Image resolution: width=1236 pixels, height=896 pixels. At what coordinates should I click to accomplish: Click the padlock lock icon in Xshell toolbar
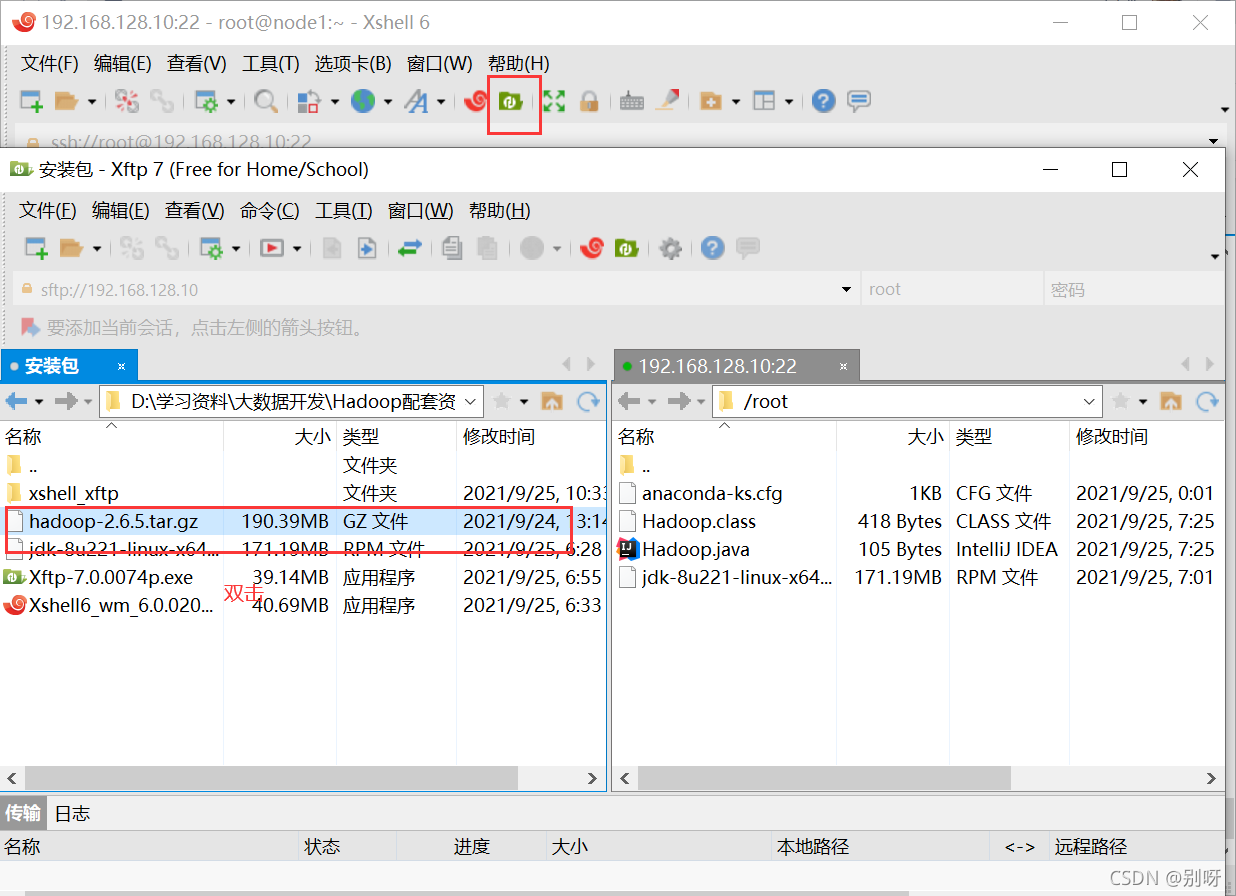[x=589, y=101]
